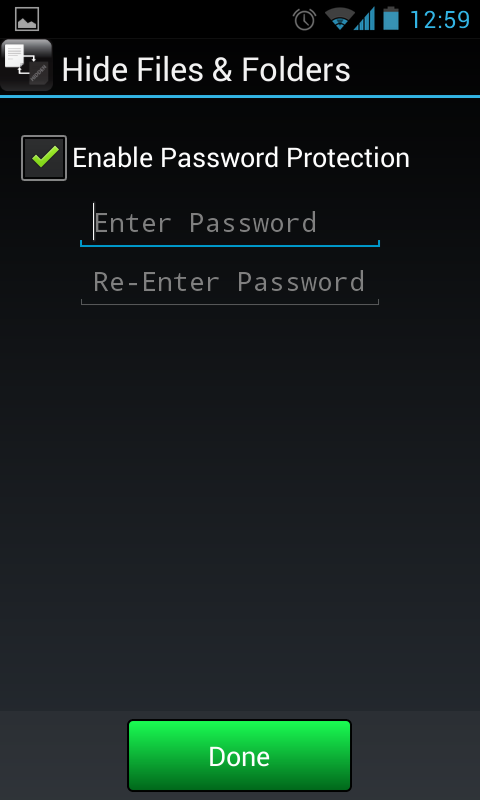Disable password protection using the checked box
This screenshot has height=800, width=480.
pos(44,158)
